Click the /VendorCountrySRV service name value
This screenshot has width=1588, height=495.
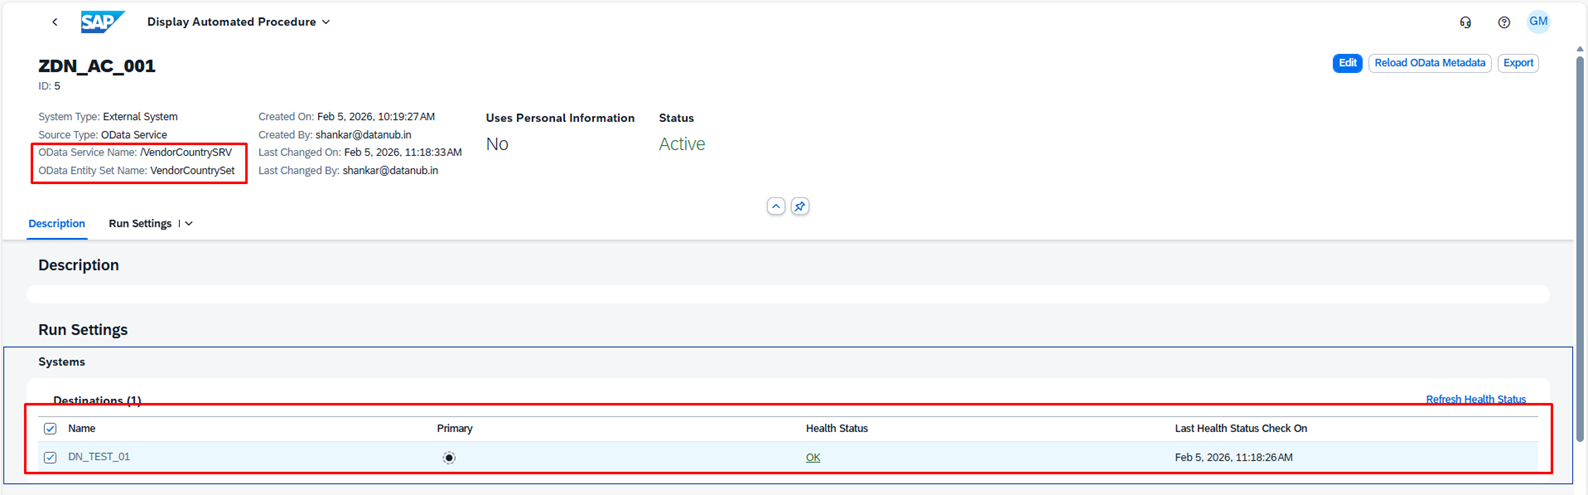click(186, 153)
